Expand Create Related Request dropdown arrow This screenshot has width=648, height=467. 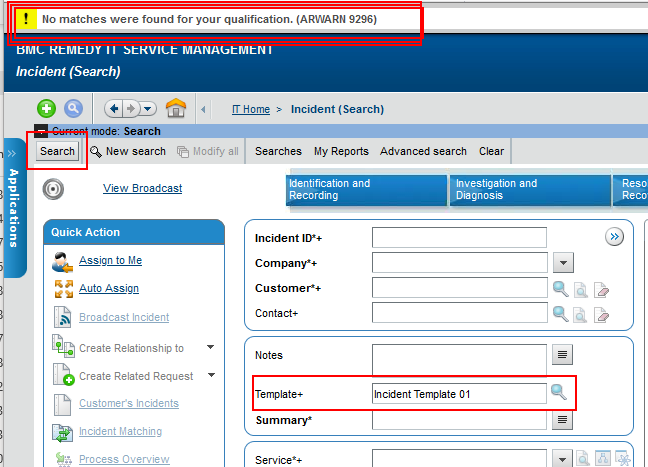click(x=211, y=375)
